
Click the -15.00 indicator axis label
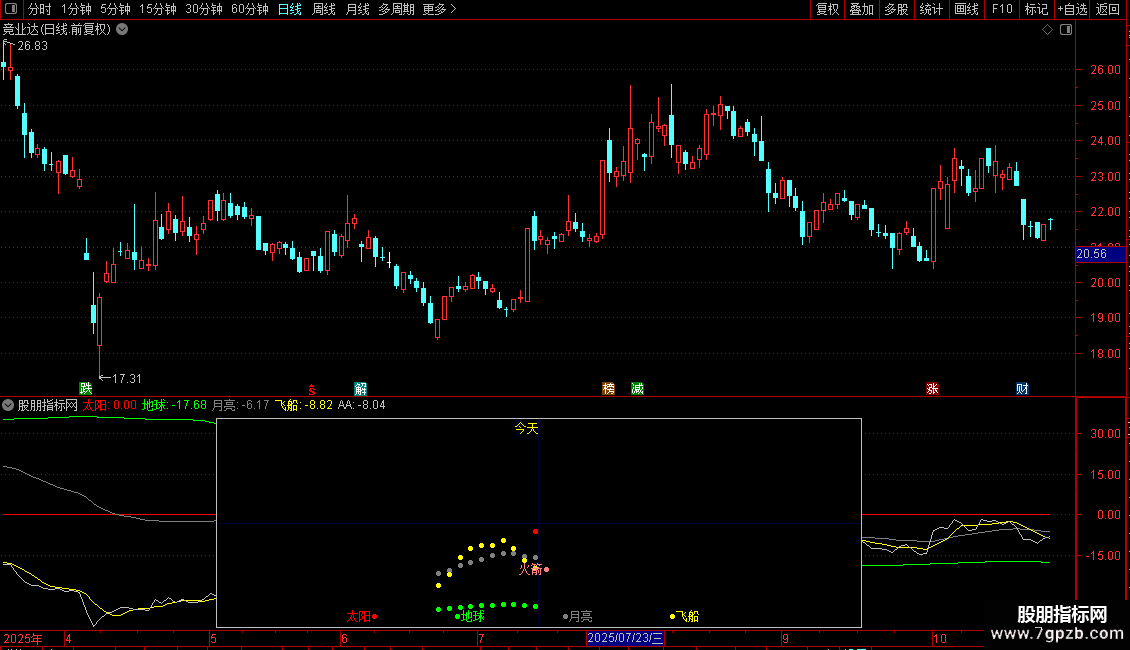[1103, 556]
